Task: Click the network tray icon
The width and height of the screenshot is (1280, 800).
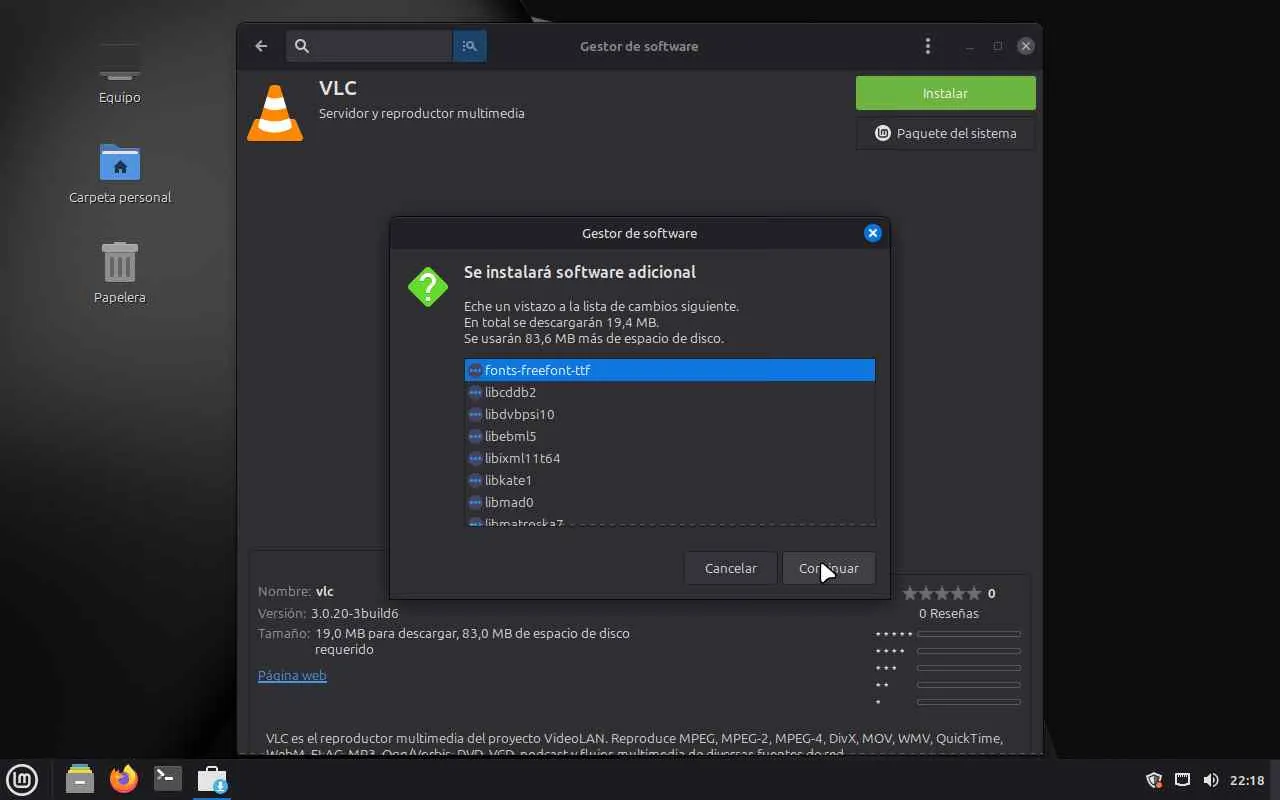Action: pos(1182,780)
